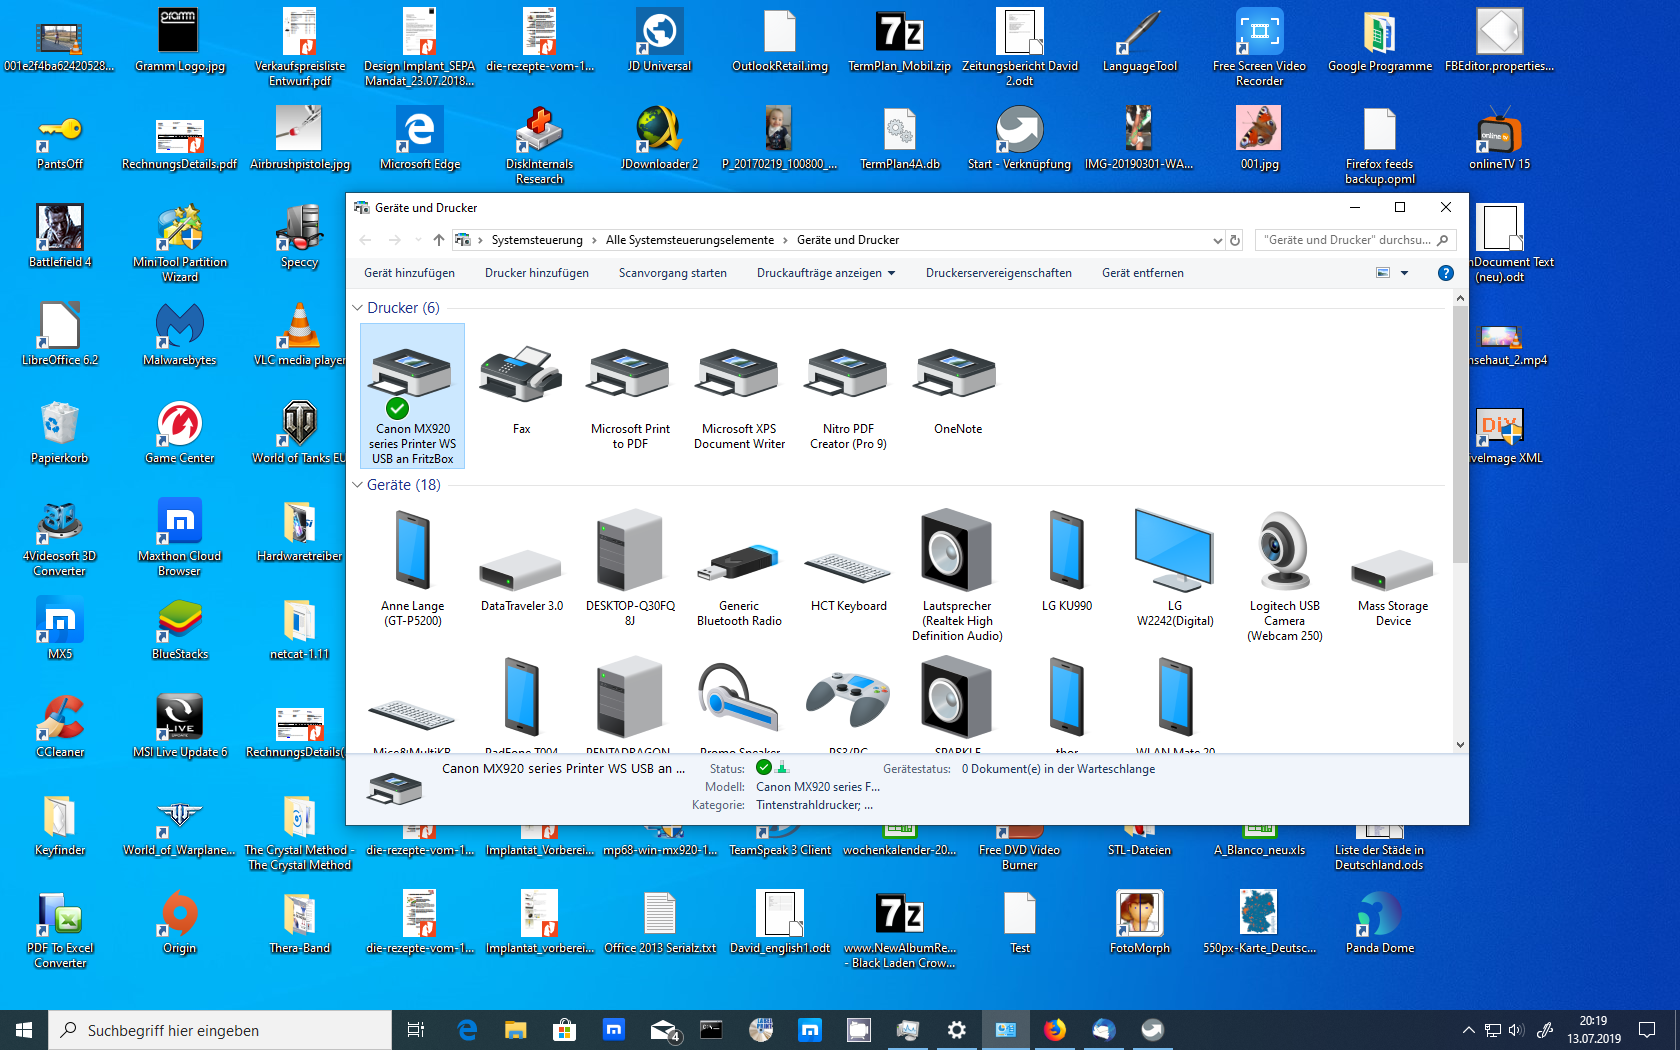The image size is (1680, 1050).
Task: Open VLC media player desktop shortcut
Action: pyautogui.click(x=300, y=335)
